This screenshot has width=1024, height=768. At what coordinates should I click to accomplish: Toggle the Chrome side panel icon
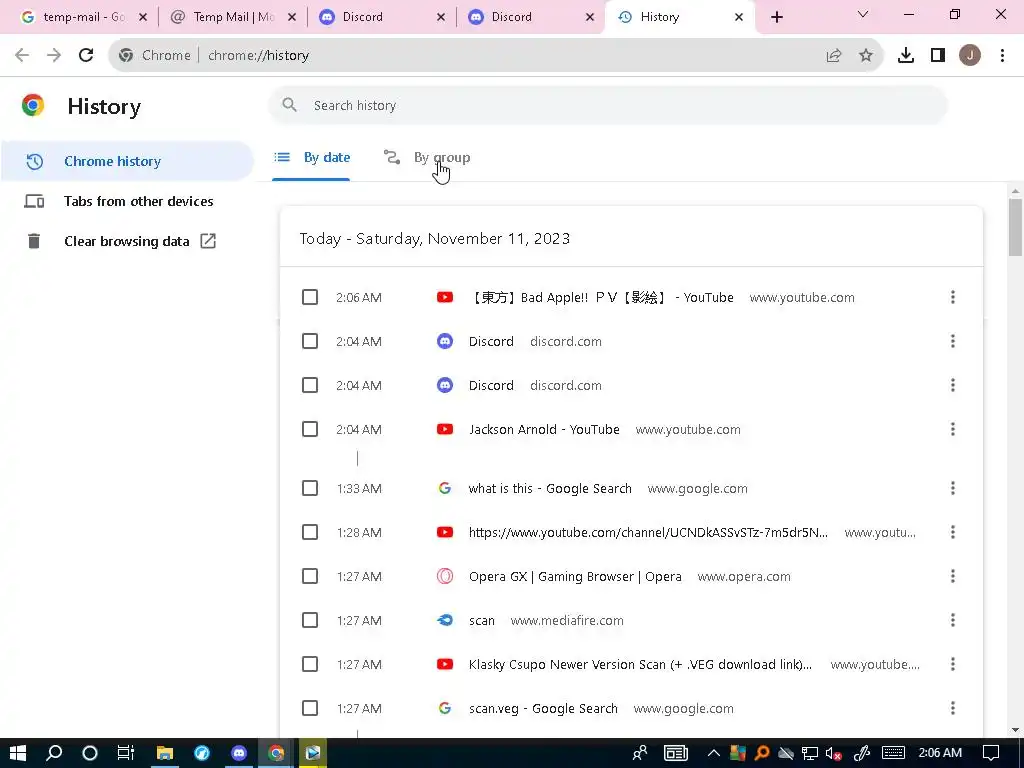pyautogui.click(x=938, y=56)
